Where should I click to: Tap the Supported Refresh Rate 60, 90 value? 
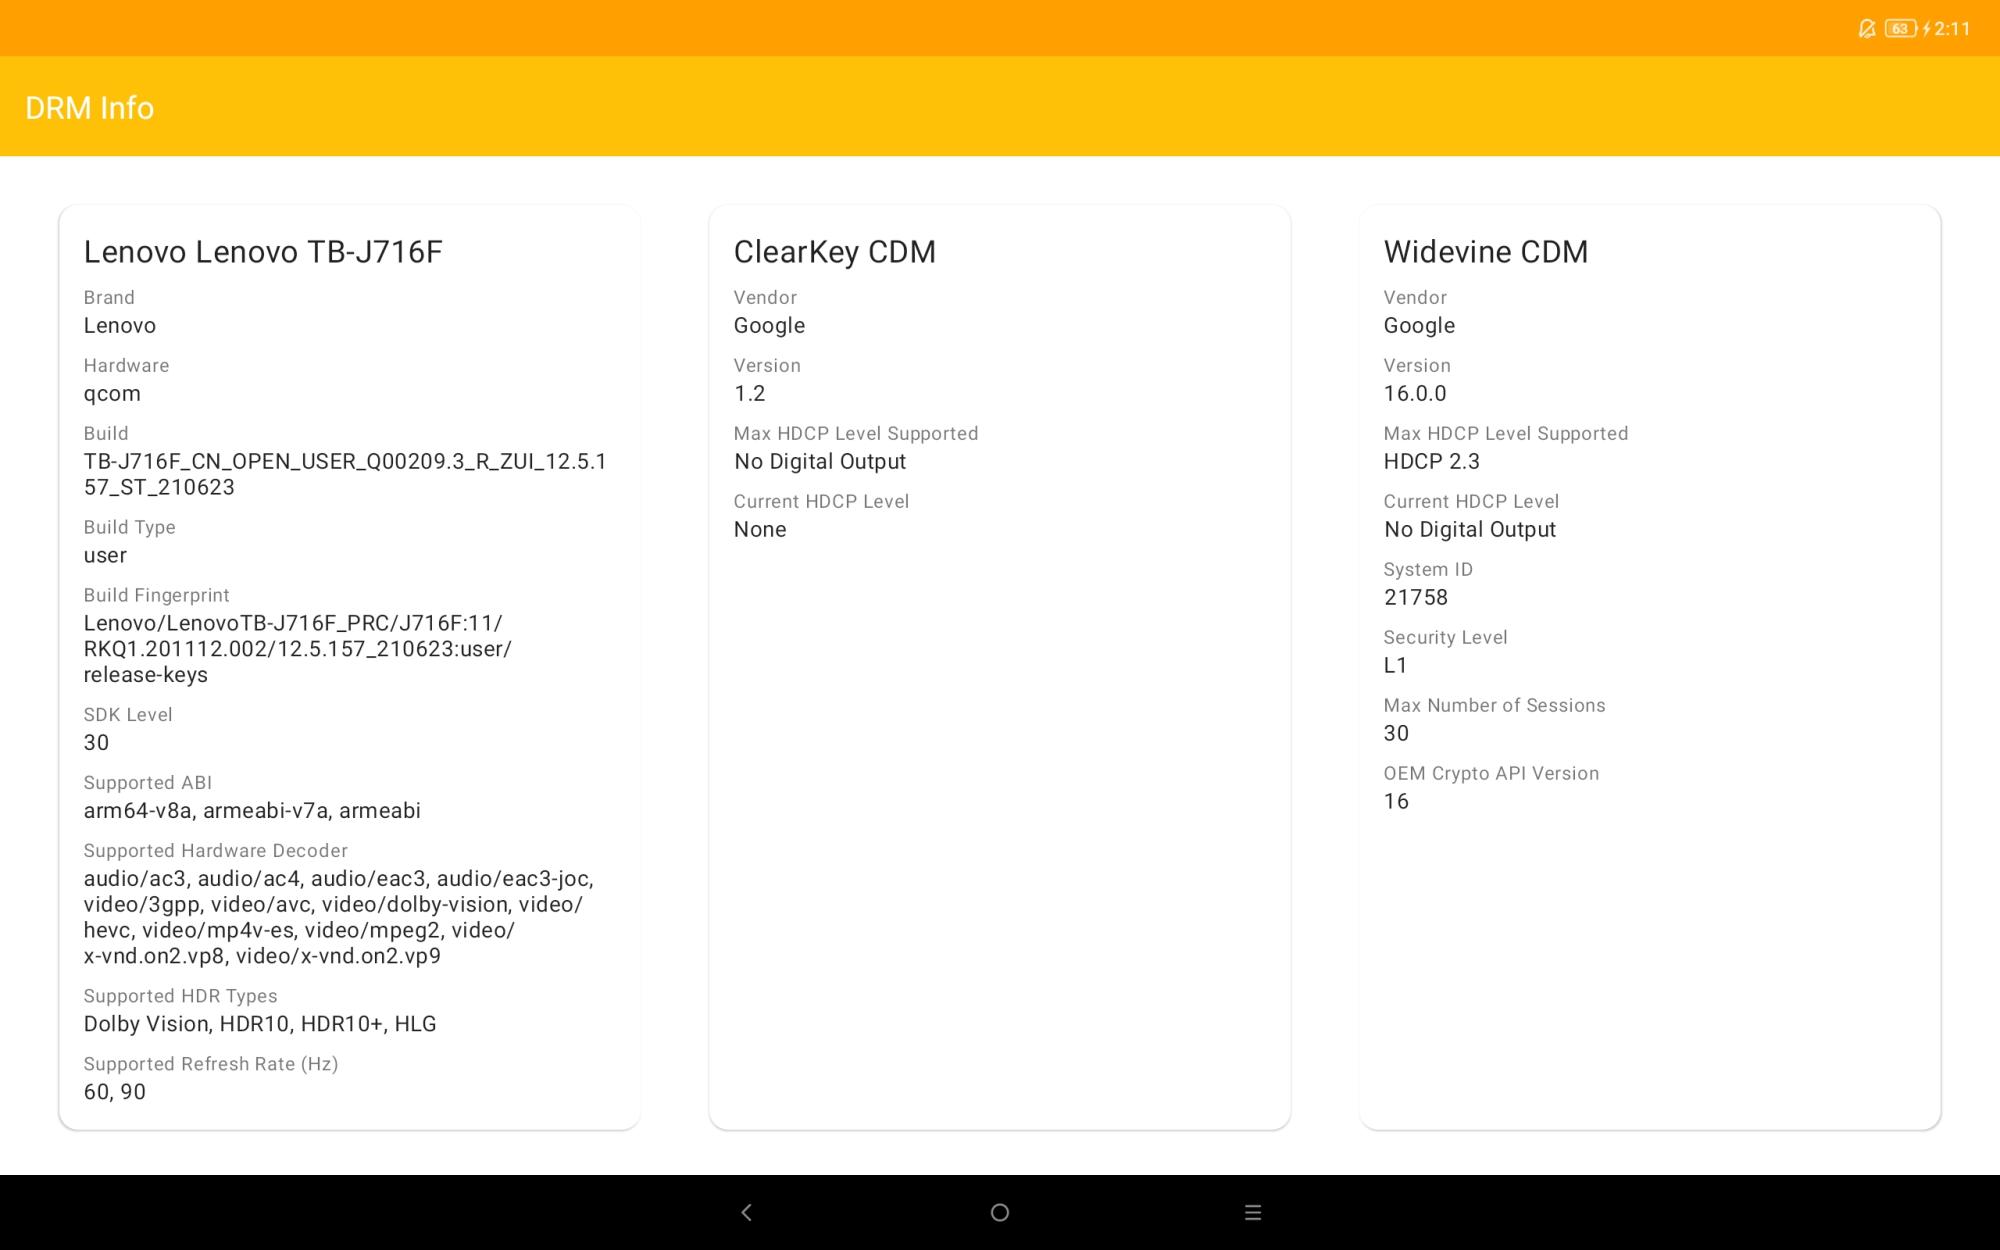click(114, 1092)
